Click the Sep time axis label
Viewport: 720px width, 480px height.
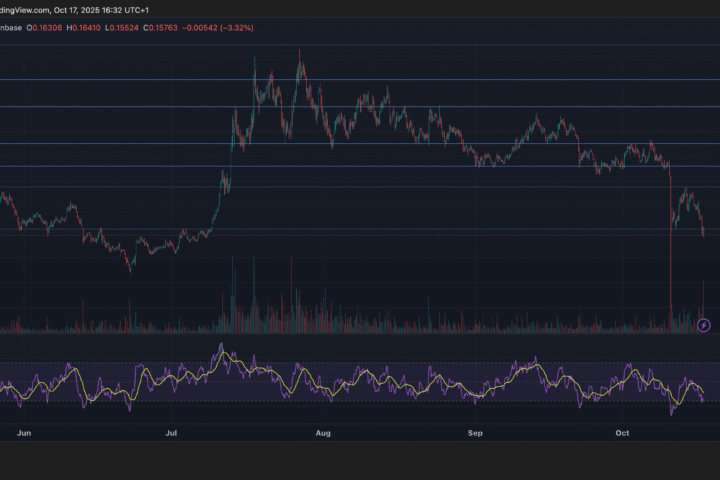pyautogui.click(x=475, y=434)
